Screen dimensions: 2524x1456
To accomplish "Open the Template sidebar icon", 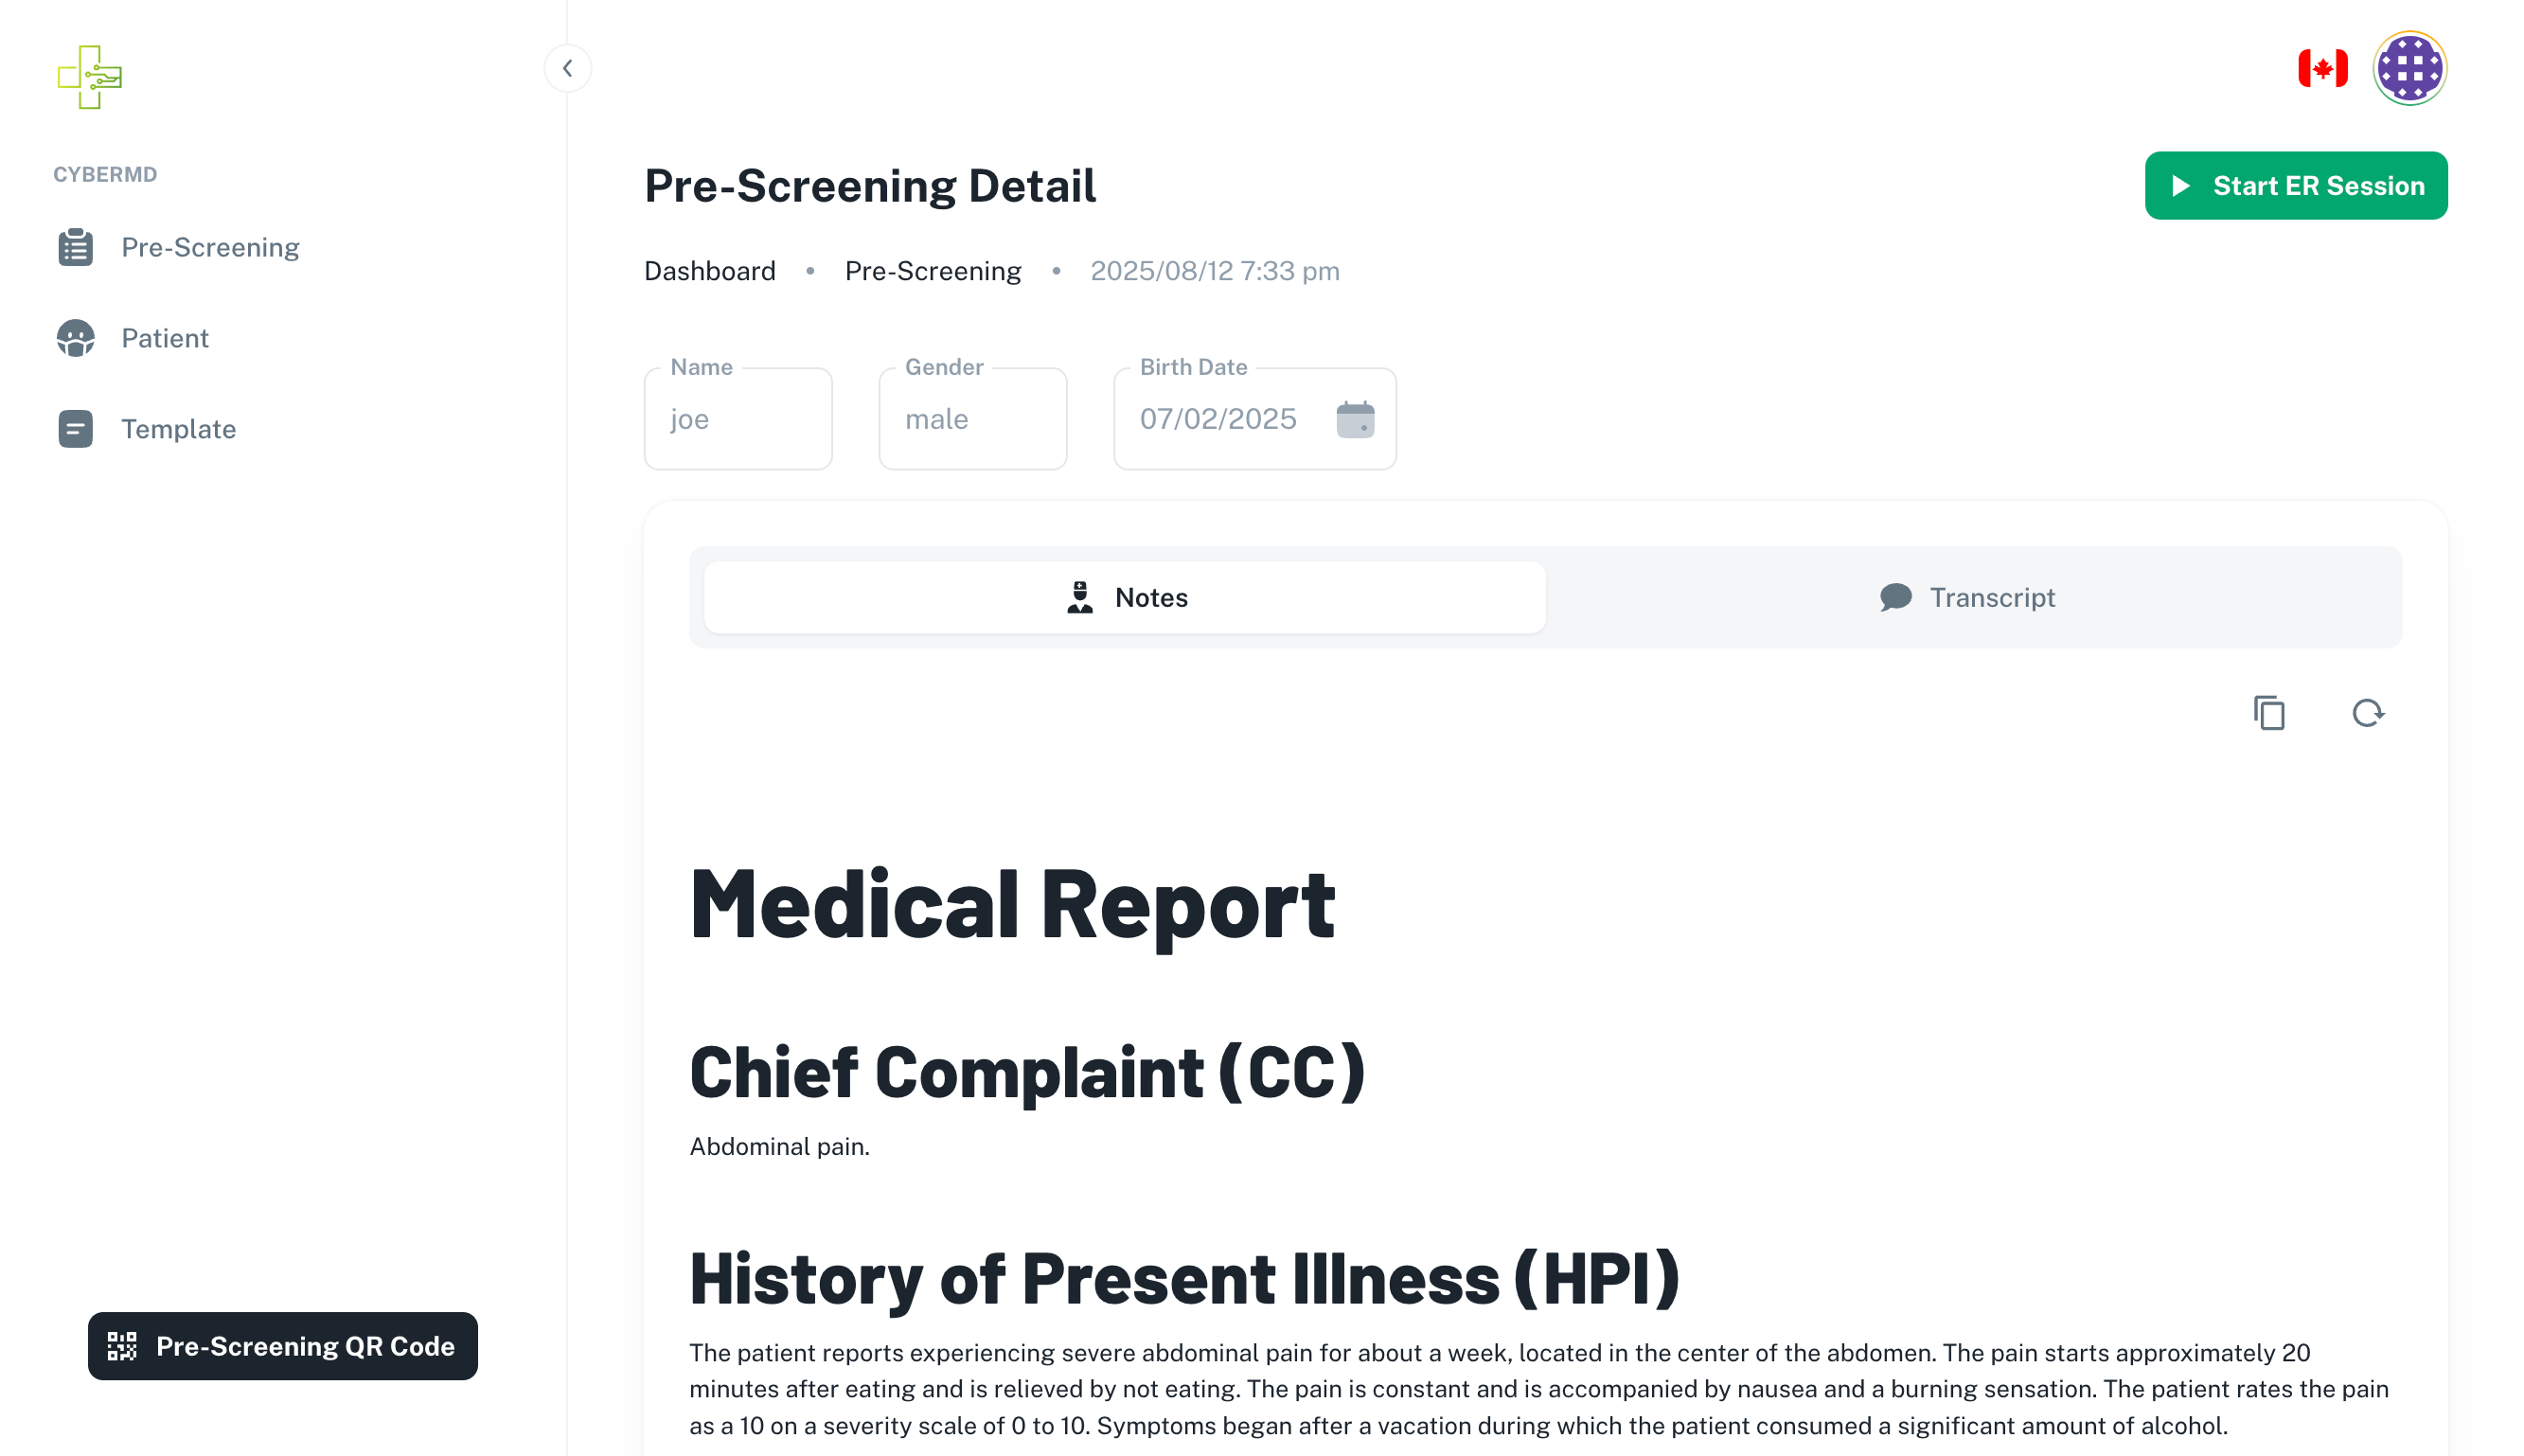I will click(x=75, y=429).
